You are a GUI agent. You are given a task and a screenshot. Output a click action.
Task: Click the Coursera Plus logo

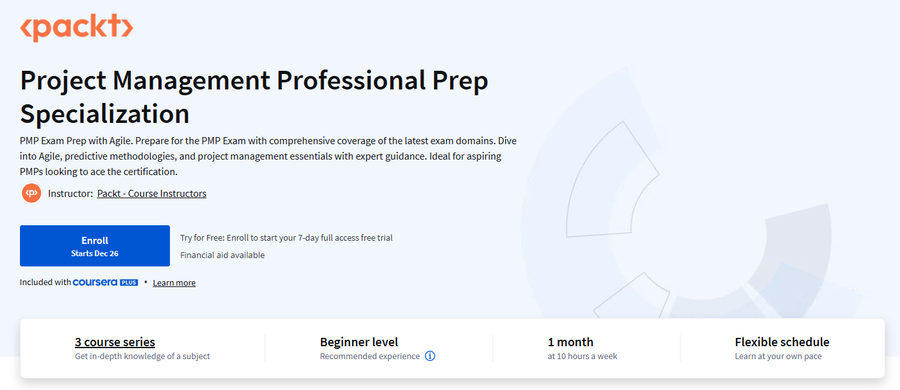106,283
